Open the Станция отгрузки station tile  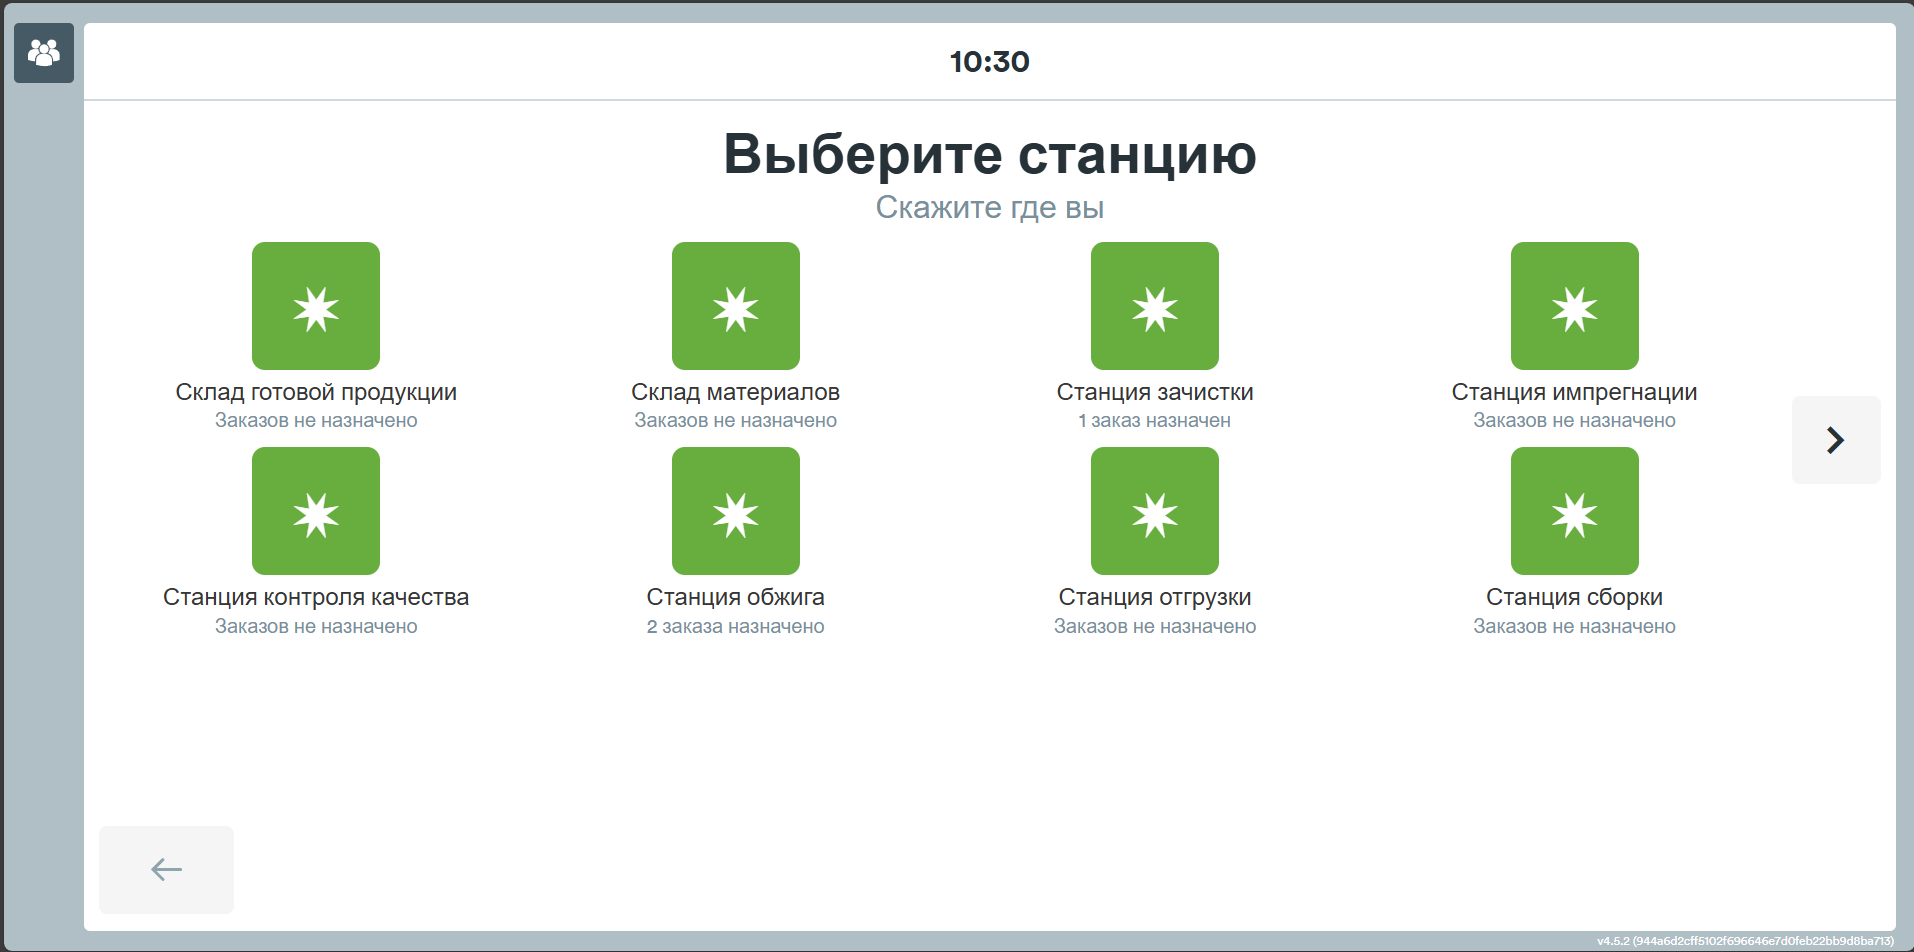(1155, 511)
